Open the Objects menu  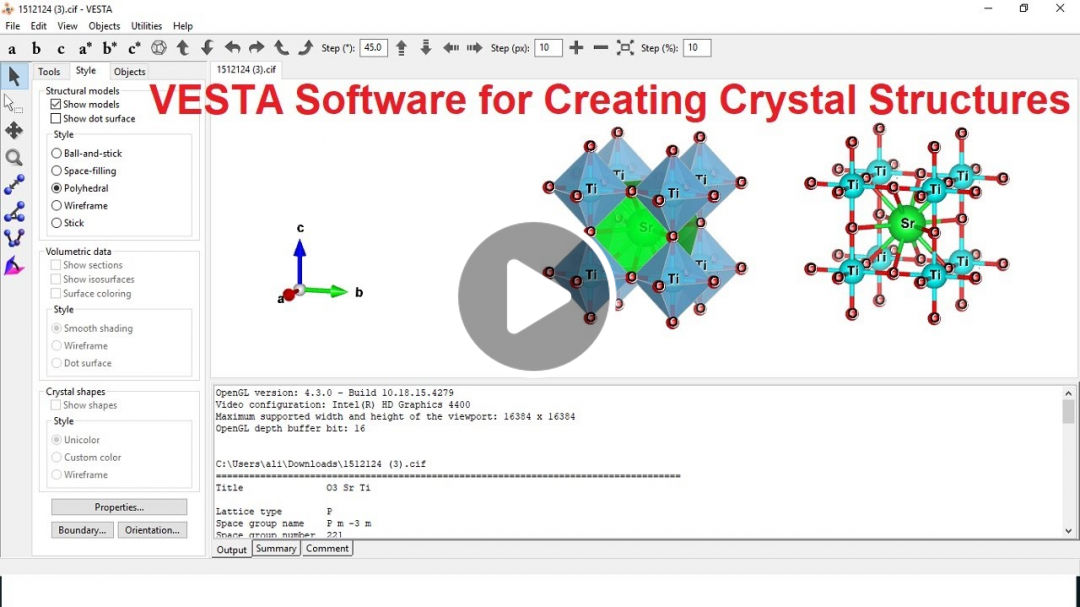pyautogui.click(x=104, y=26)
